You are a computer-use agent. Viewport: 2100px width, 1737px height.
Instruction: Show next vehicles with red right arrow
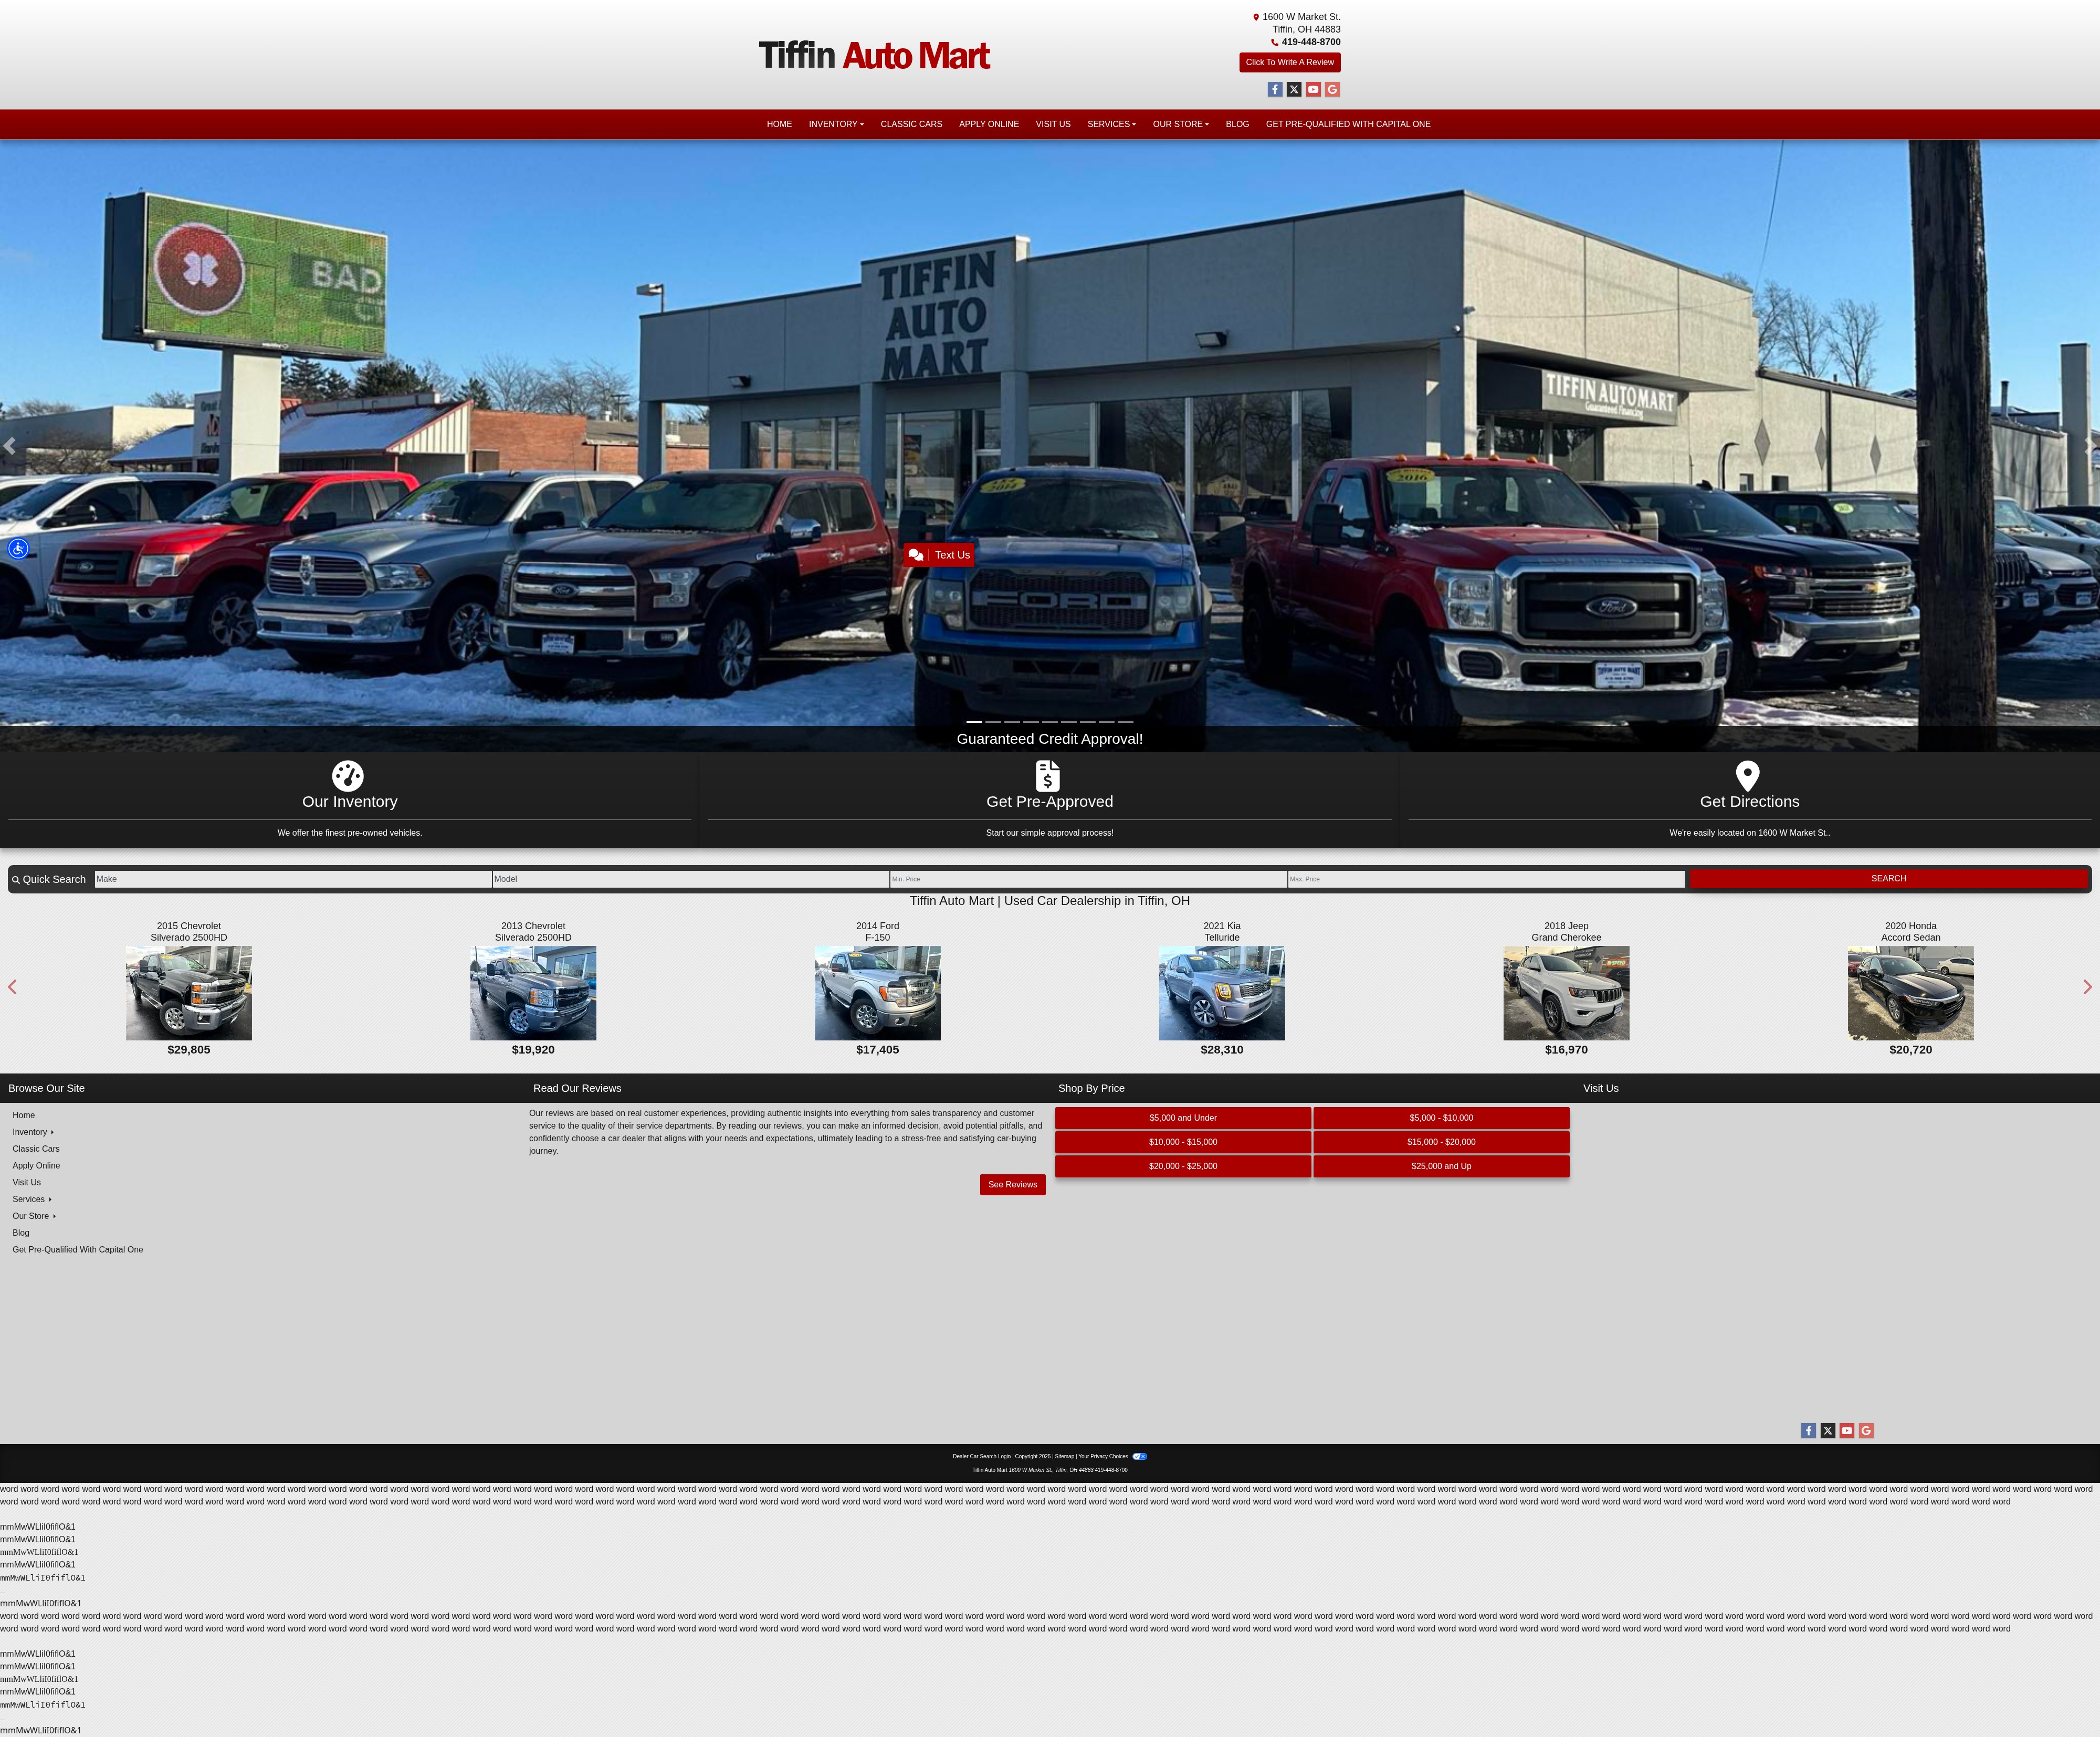(x=2087, y=987)
